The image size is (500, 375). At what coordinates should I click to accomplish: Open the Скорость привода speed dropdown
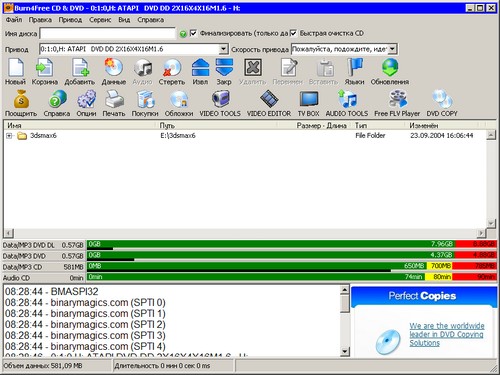coord(393,49)
